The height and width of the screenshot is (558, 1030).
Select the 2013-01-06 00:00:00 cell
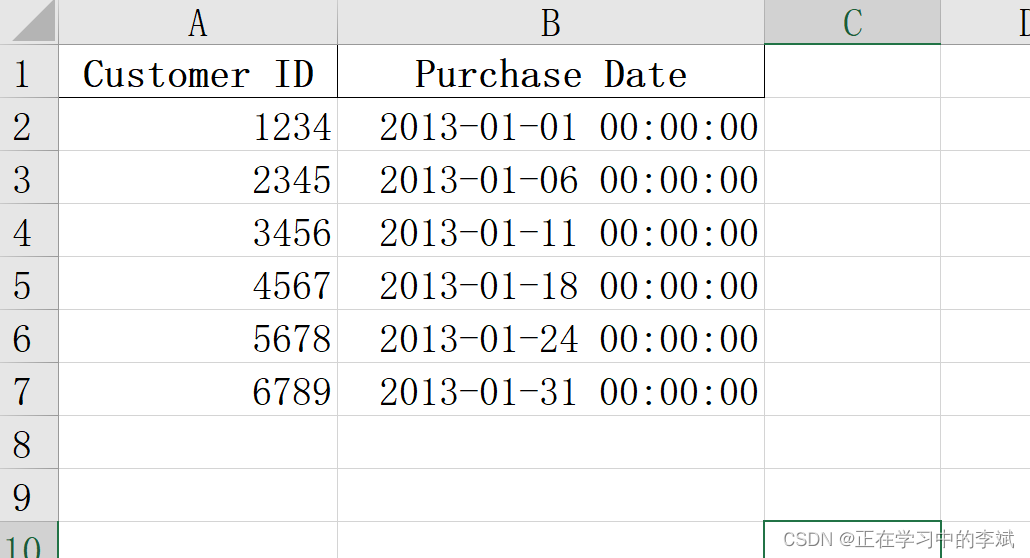click(550, 177)
